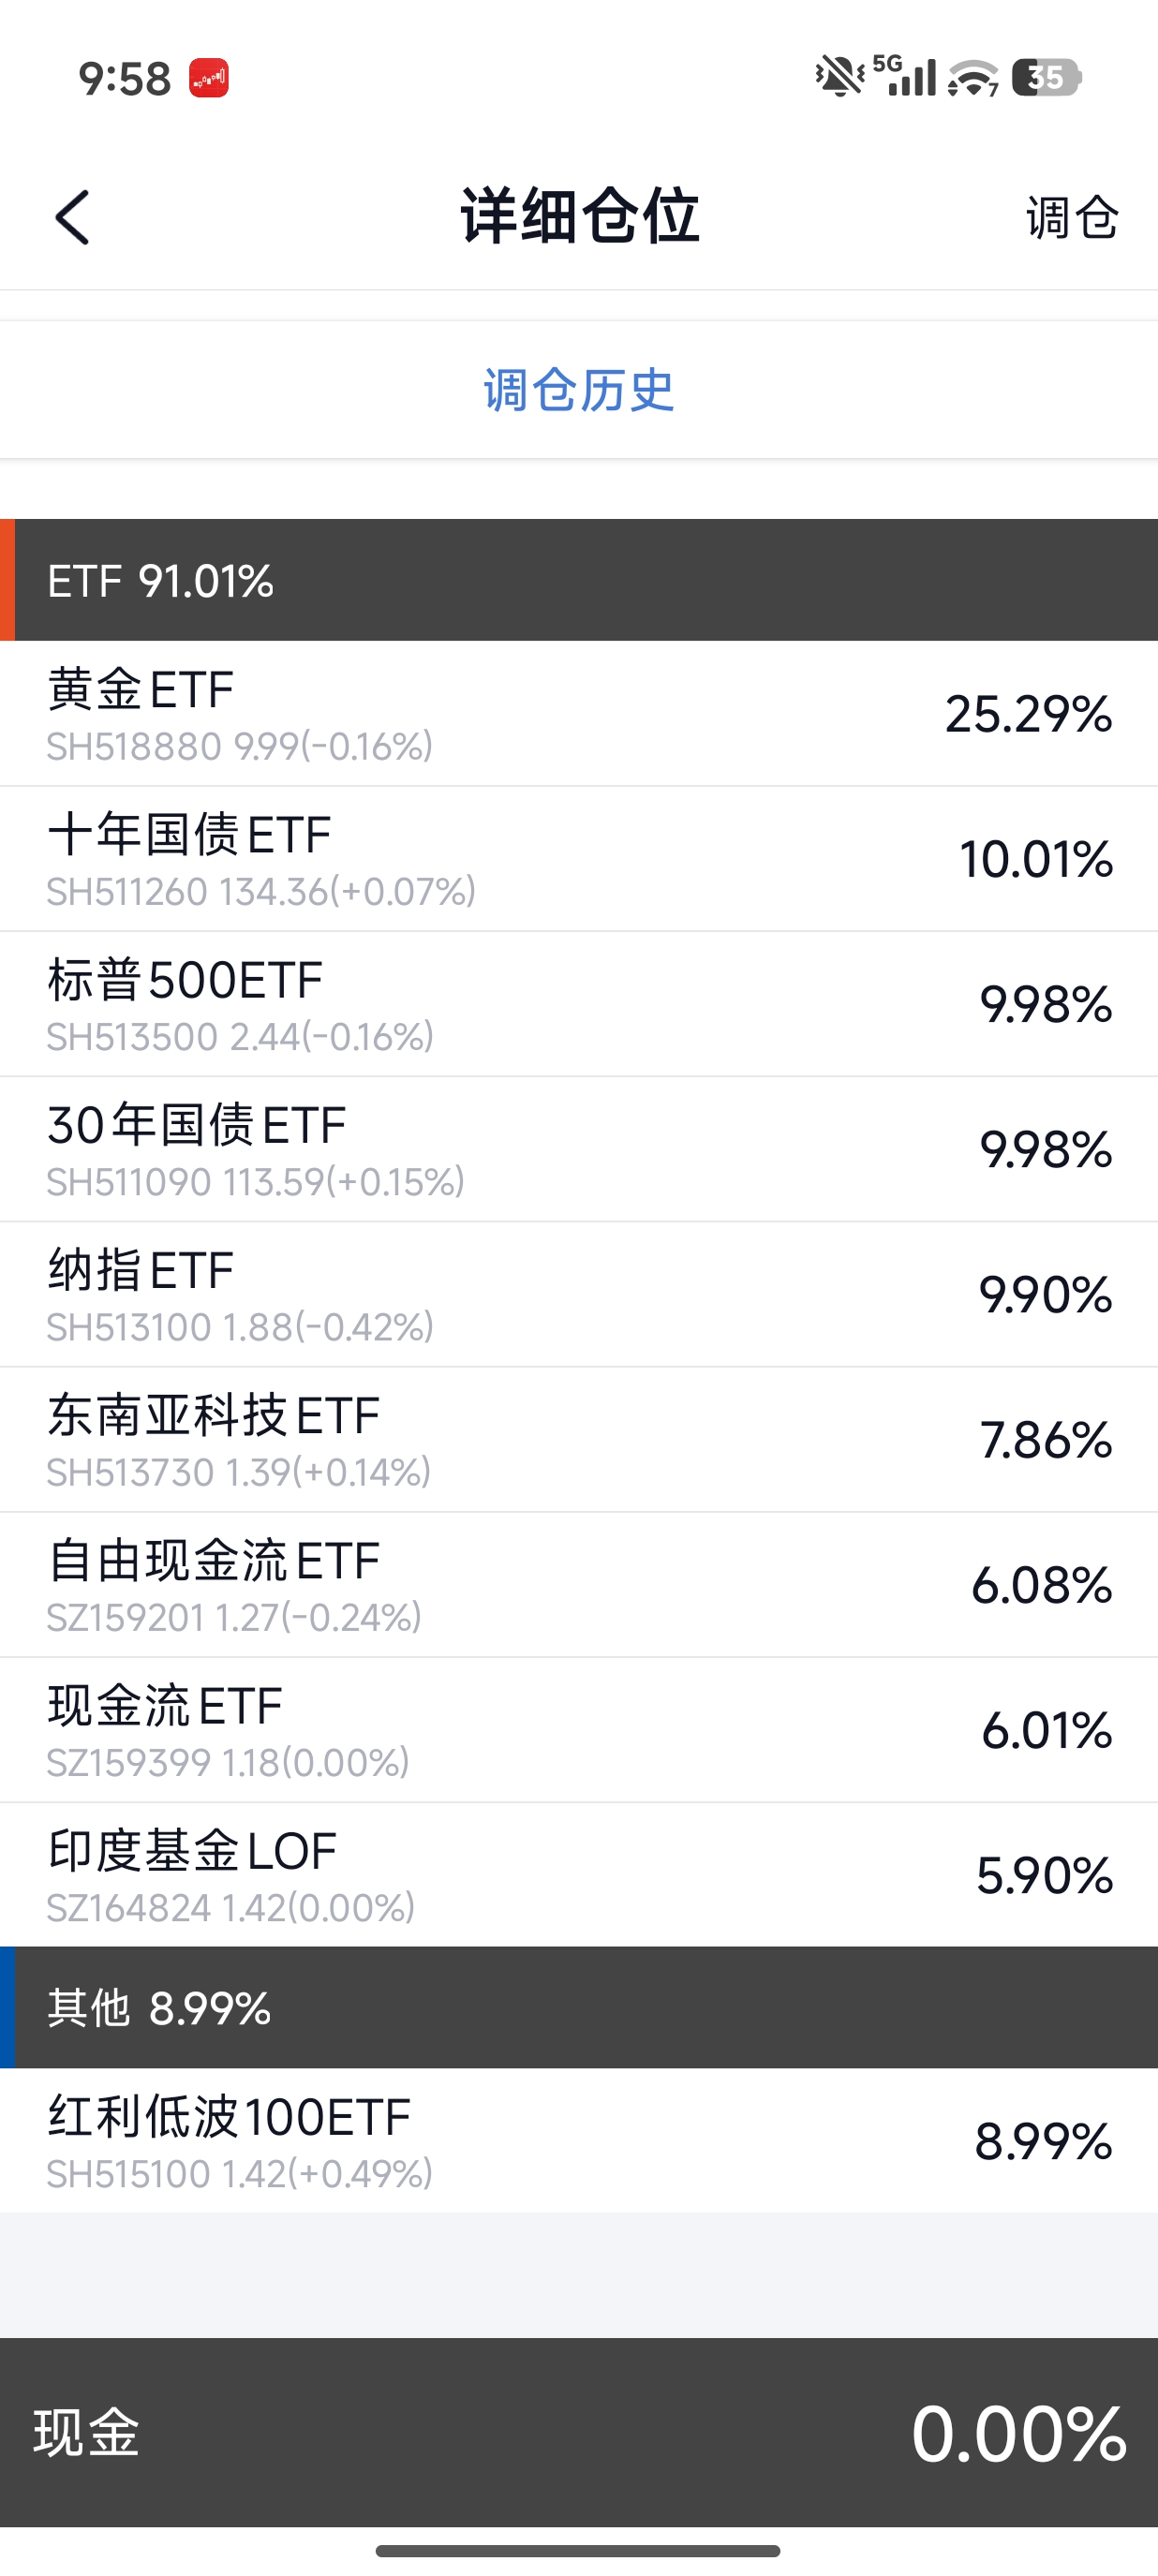Open the 调仓历史 link
This screenshot has height=2576, width=1158.
point(579,390)
